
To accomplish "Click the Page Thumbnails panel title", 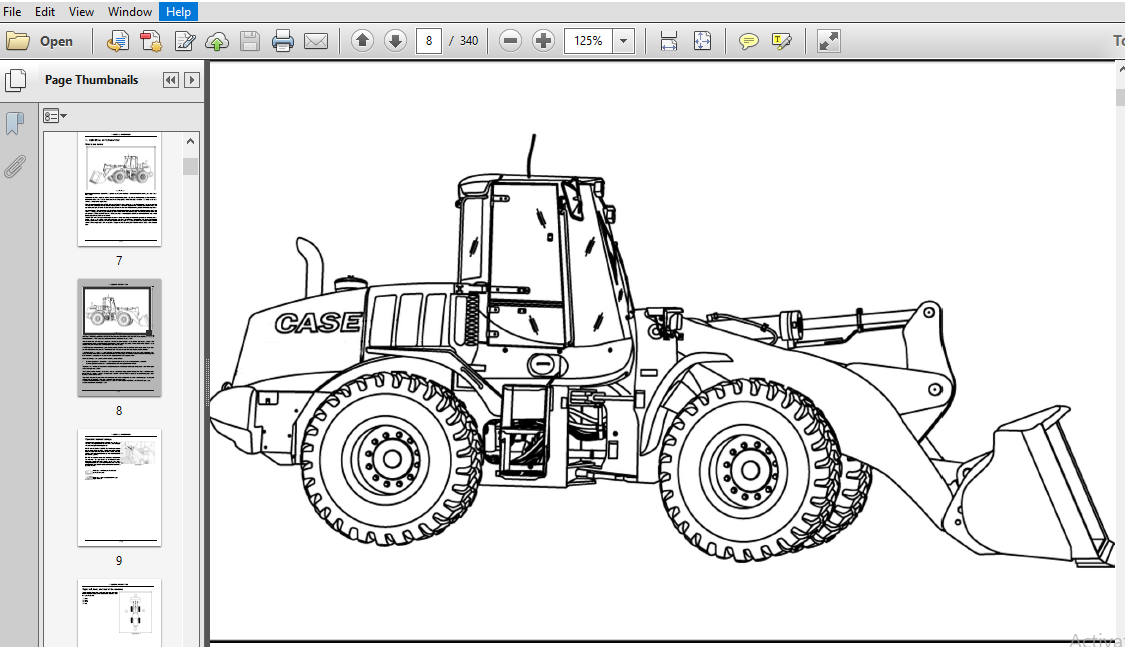I will tap(91, 80).
